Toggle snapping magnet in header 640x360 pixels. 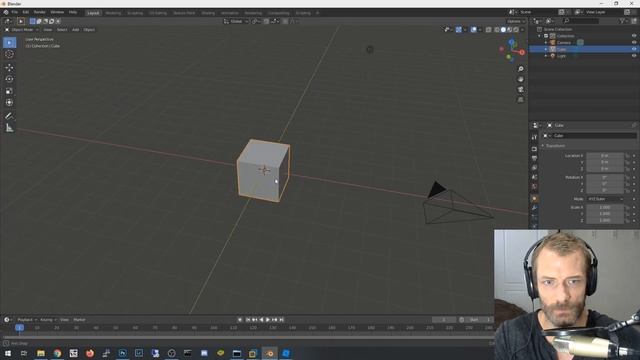[266, 21]
